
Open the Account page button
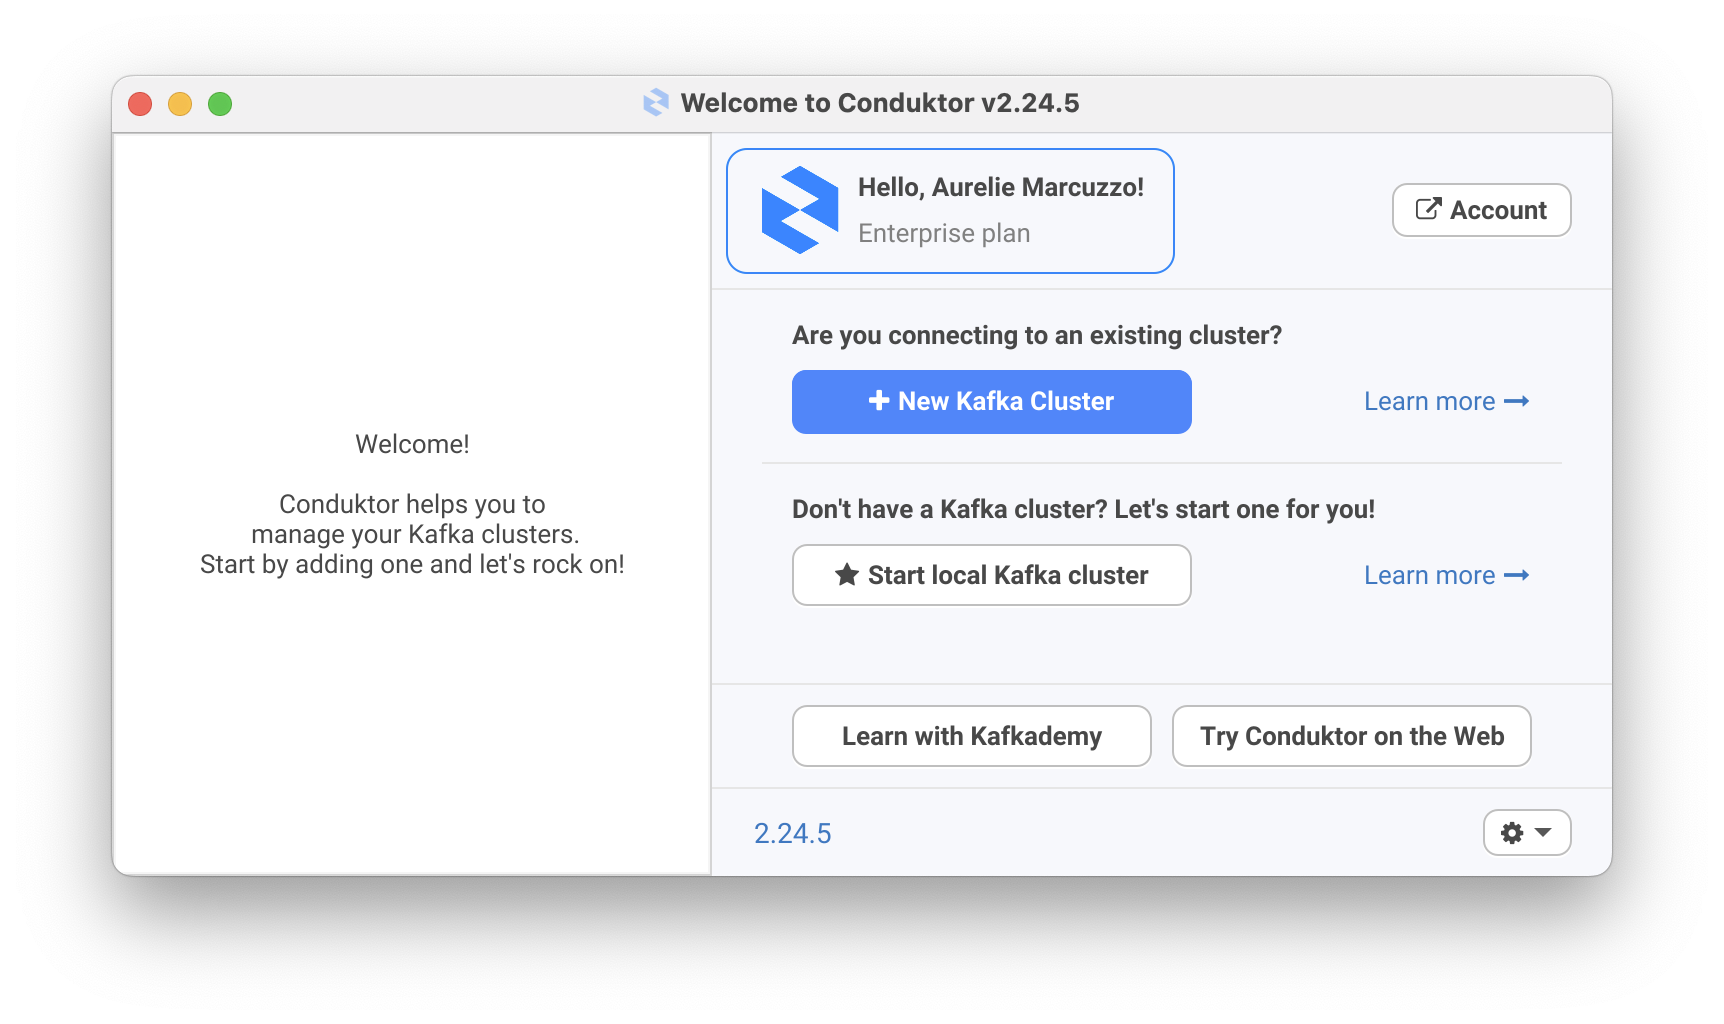[1481, 210]
